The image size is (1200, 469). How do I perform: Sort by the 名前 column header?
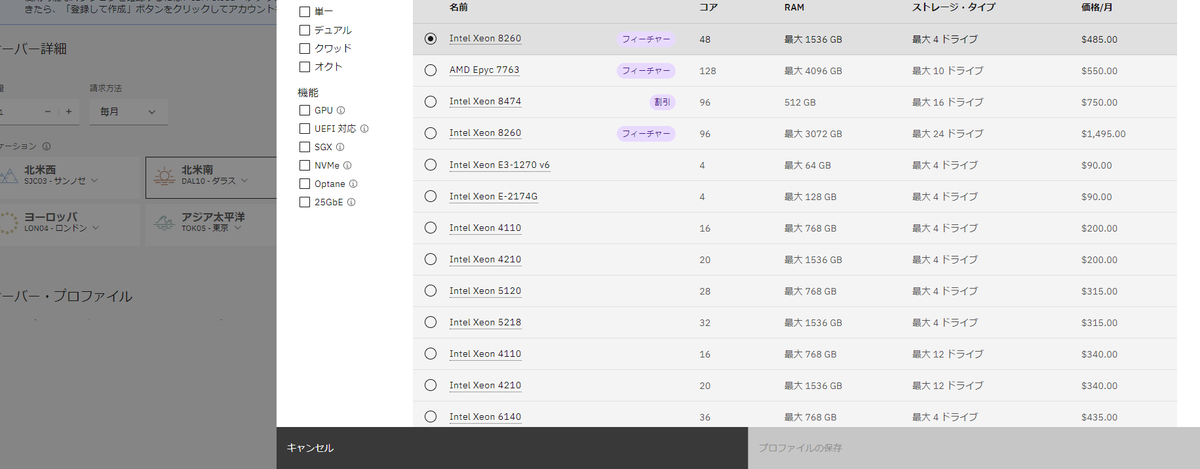point(458,7)
